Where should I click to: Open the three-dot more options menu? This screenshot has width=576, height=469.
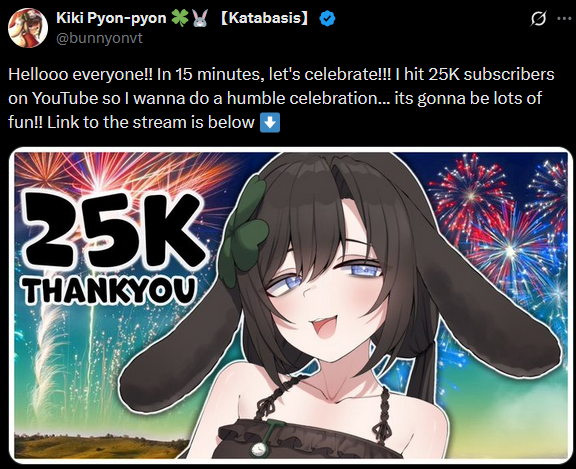[564, 18]
